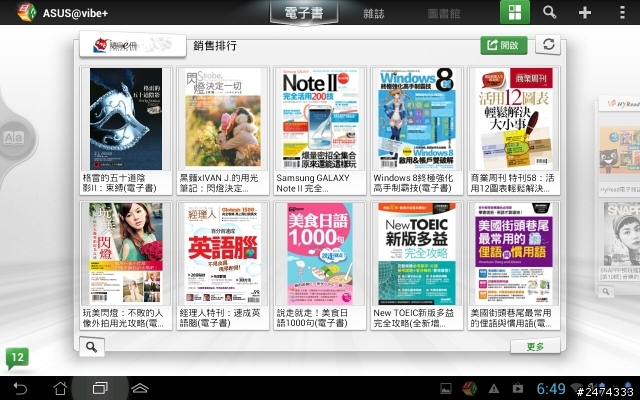Screen dimensions: 640x400
Task: Open the warning triangle notification
Action: click(x=494, y=388)
